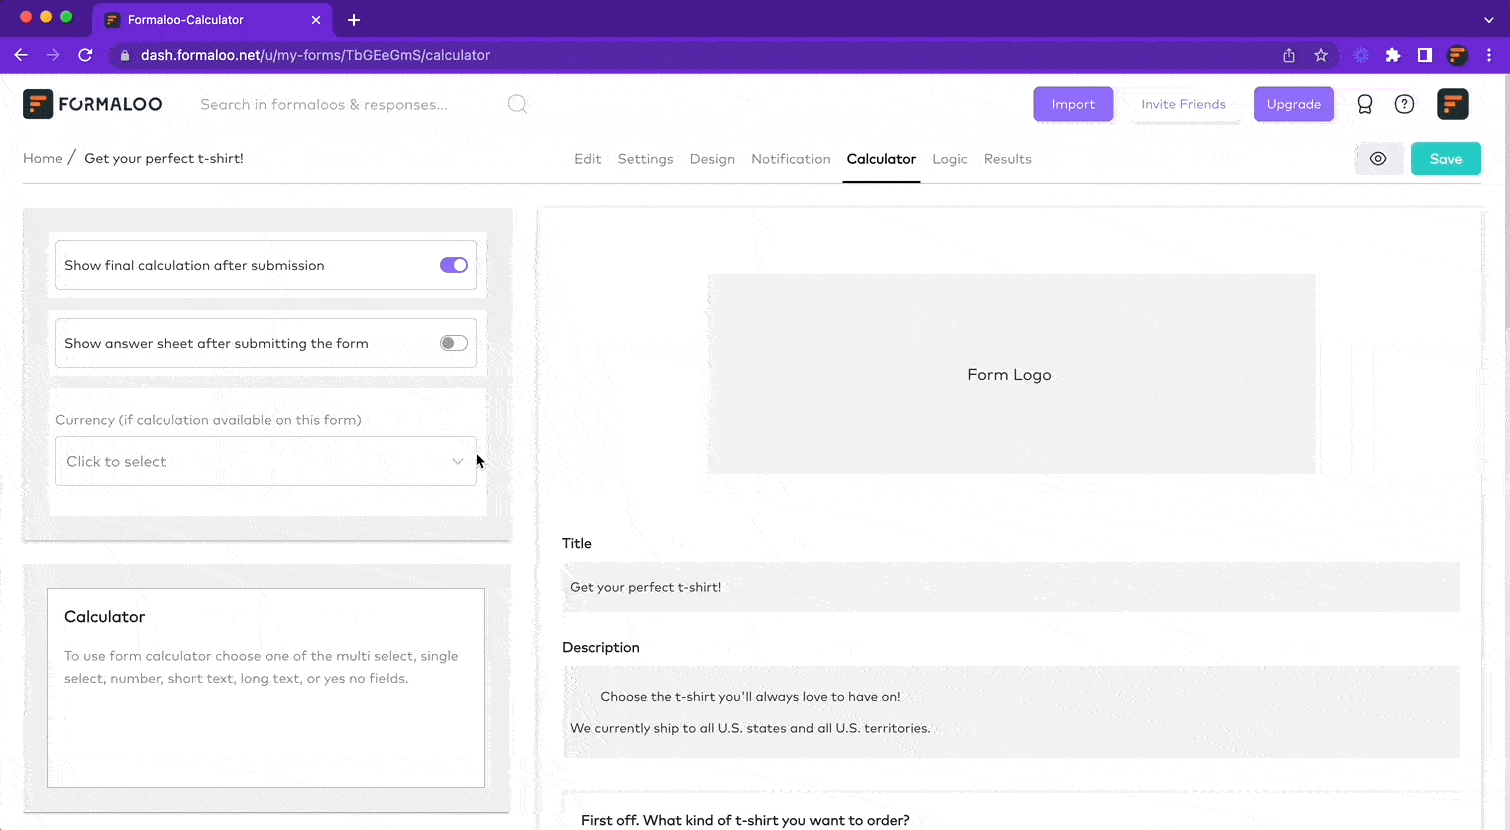Screen dimensions: 1510x830
Task: Click the share page icon in address bar
Action: click(1289, 55)
